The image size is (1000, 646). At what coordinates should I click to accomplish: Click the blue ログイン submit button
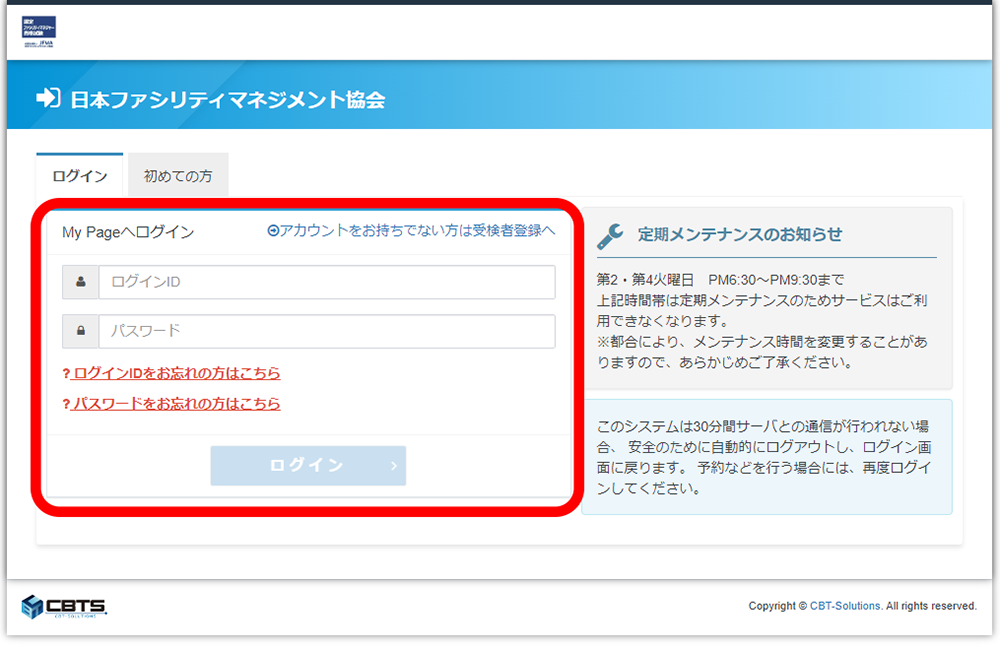tap(308, 466)
